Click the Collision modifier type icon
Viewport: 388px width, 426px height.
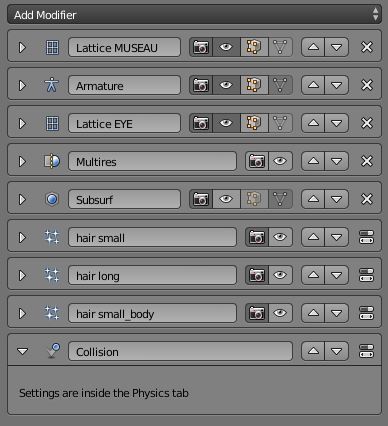click(x=53, y=351)
